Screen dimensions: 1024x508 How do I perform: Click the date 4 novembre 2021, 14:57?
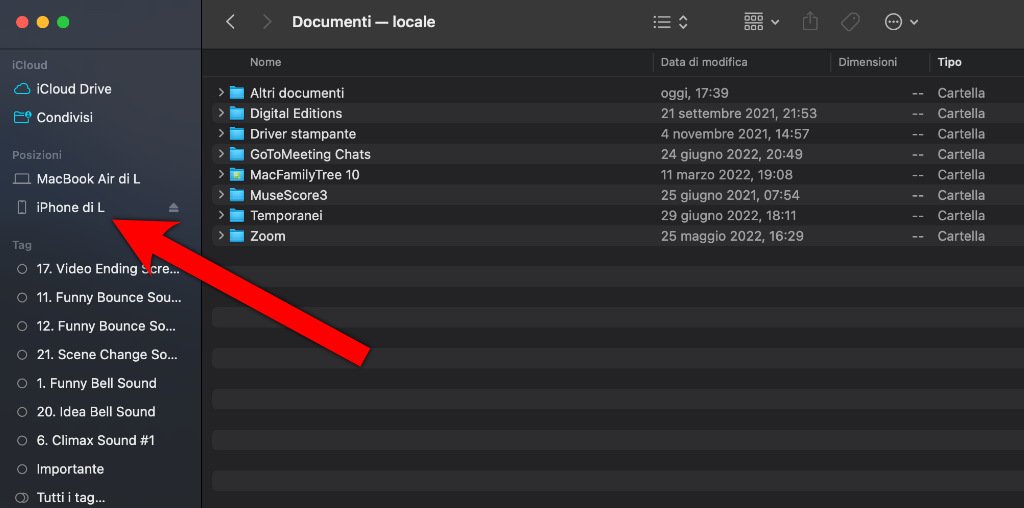pyautogui.click(x=735, y=134)
